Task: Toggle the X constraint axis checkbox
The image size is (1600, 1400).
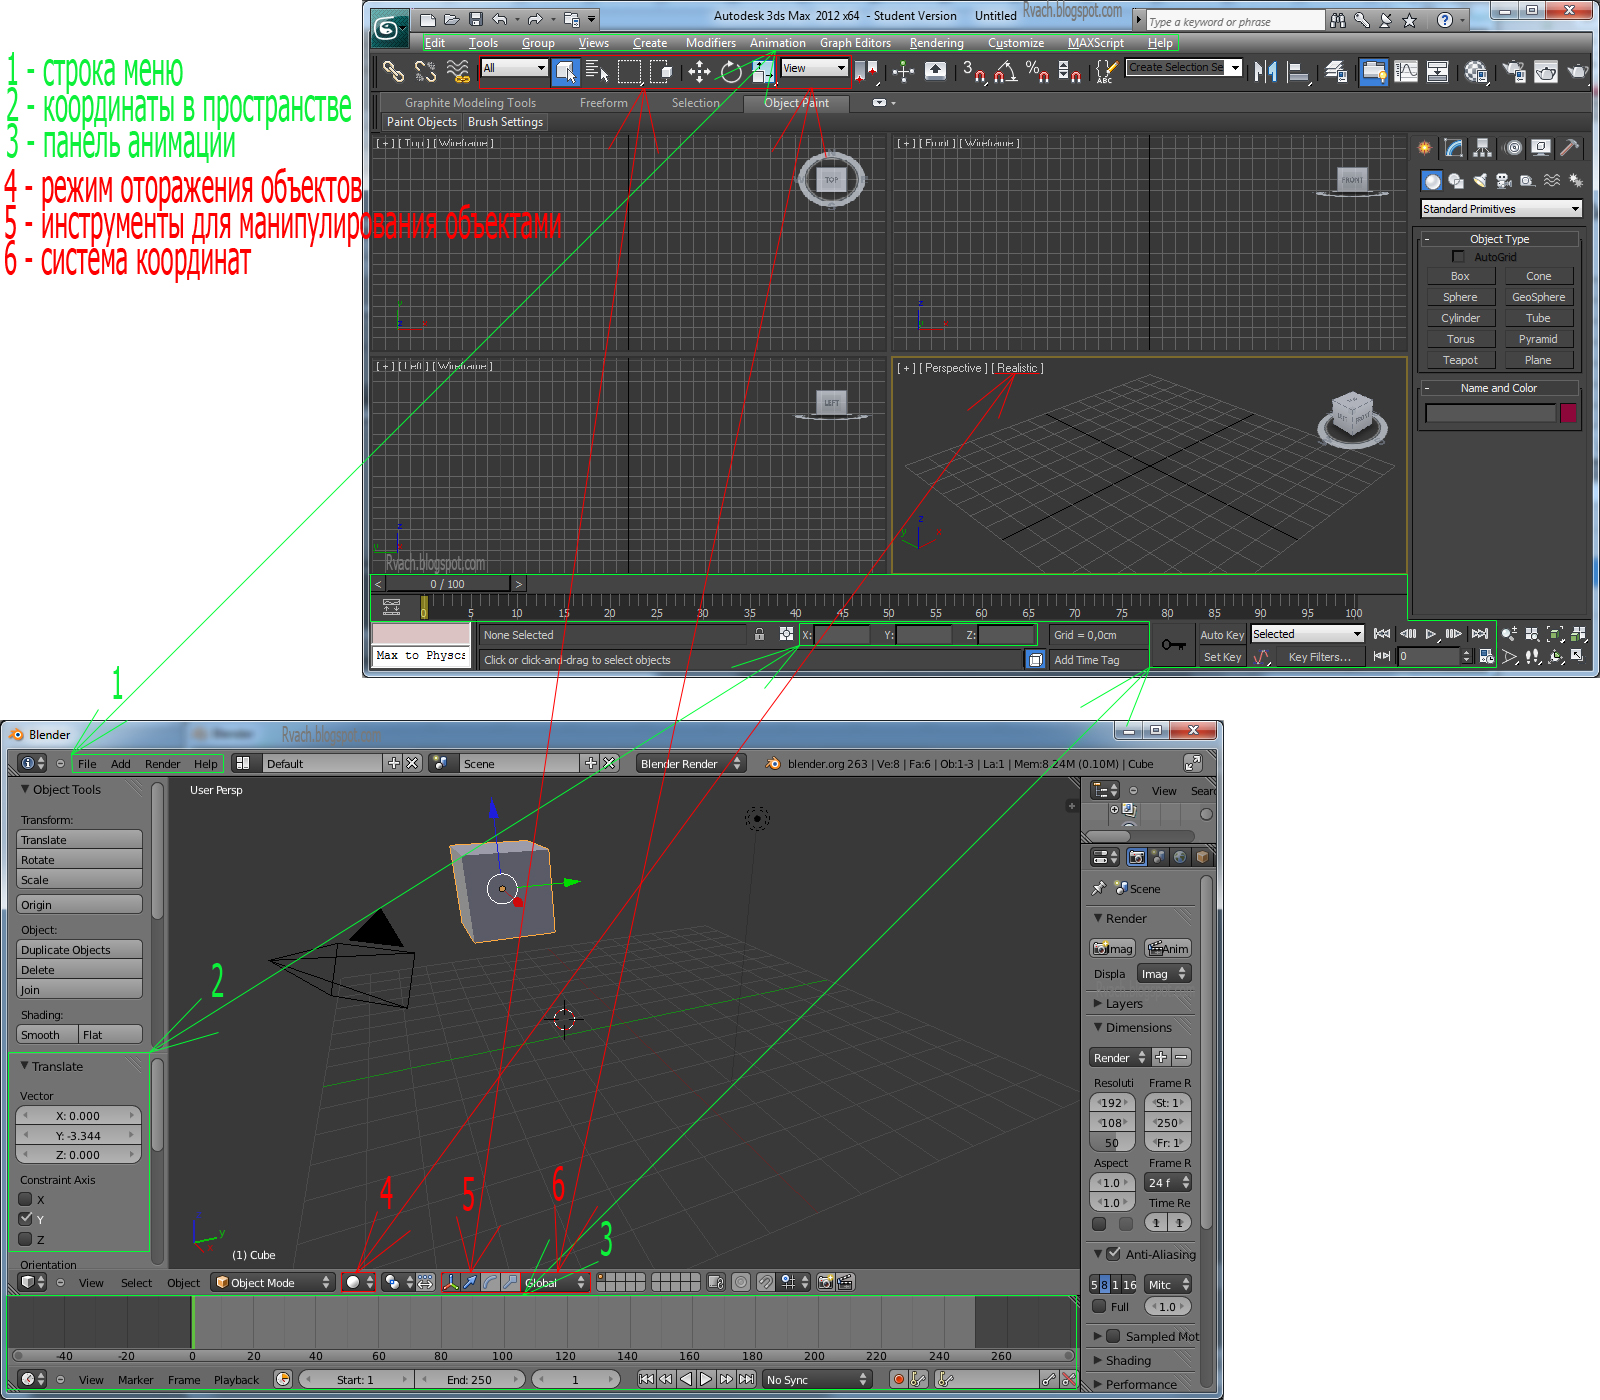Action: coord(24,1199)
